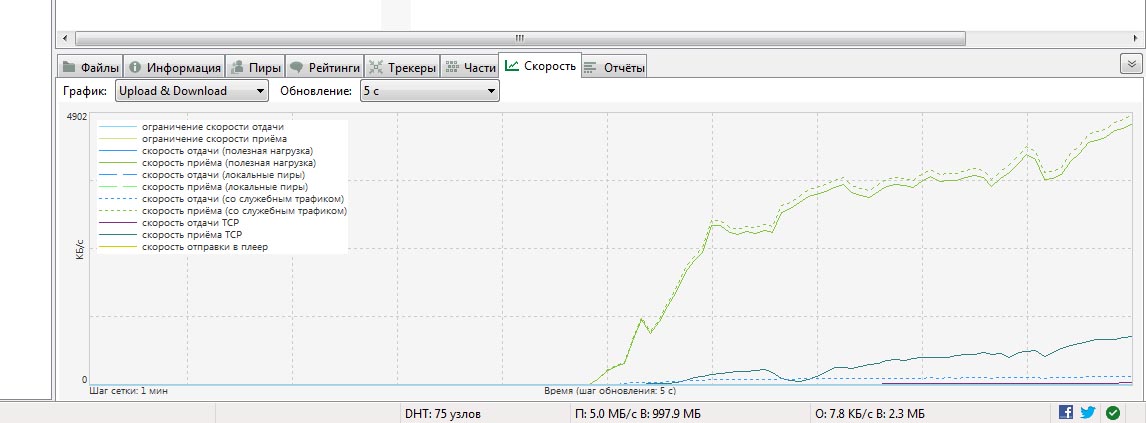Click the speech bubble icon on Рейтинги tab
Viewport: 1146px width, 423px height.
click(296, 67)
